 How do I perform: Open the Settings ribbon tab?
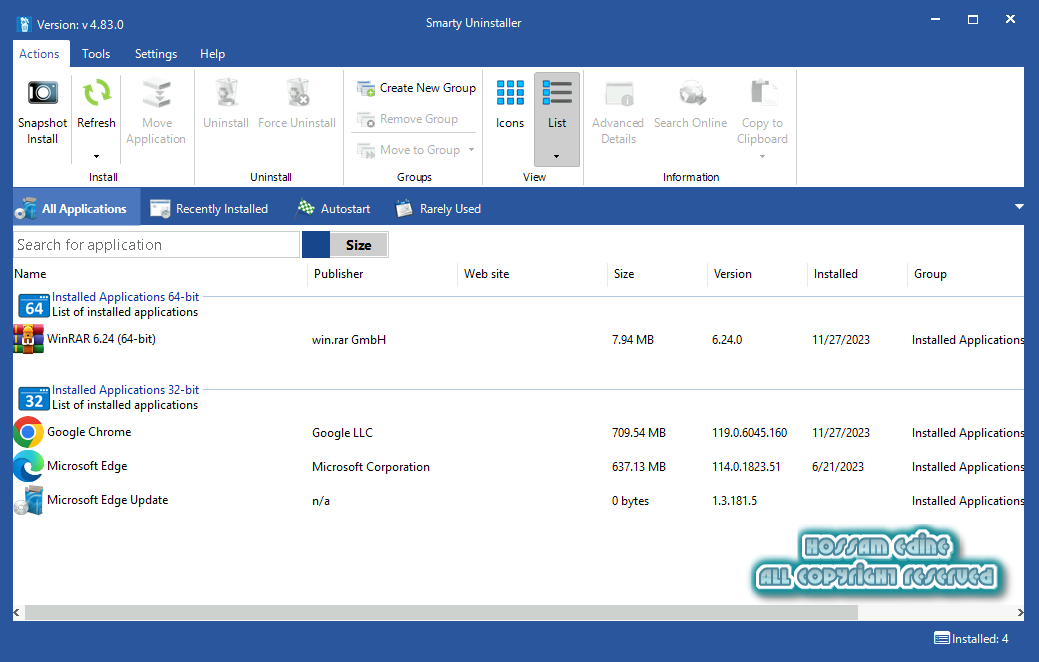pyautogui.click(x=156, y=54)
